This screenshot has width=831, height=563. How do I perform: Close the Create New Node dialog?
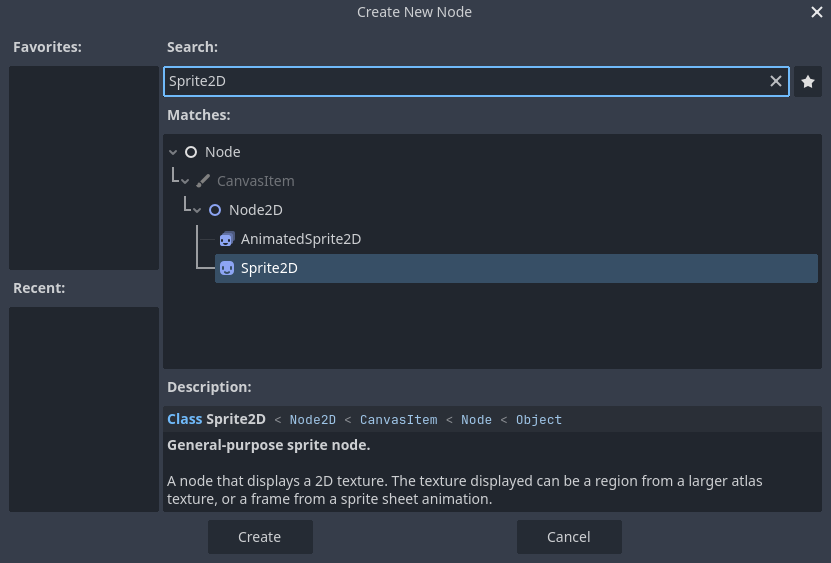pos(816,12)
